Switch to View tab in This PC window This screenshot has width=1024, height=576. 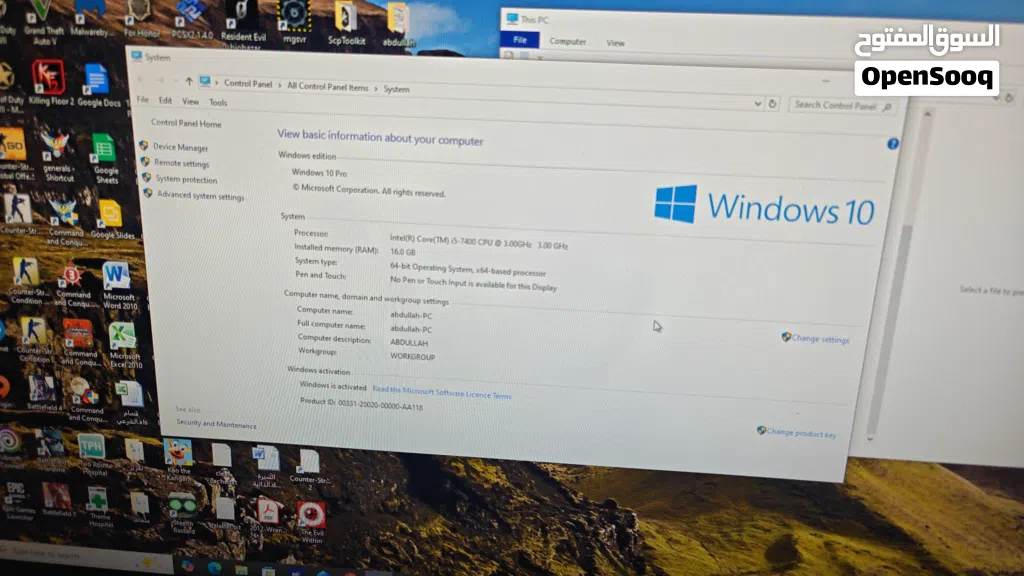point(615,43)
